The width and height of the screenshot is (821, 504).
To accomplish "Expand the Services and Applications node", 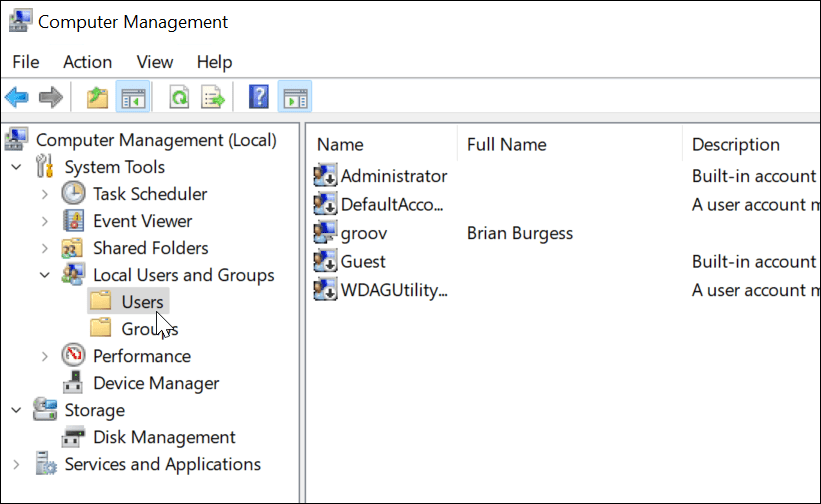I will pos(16,464).
